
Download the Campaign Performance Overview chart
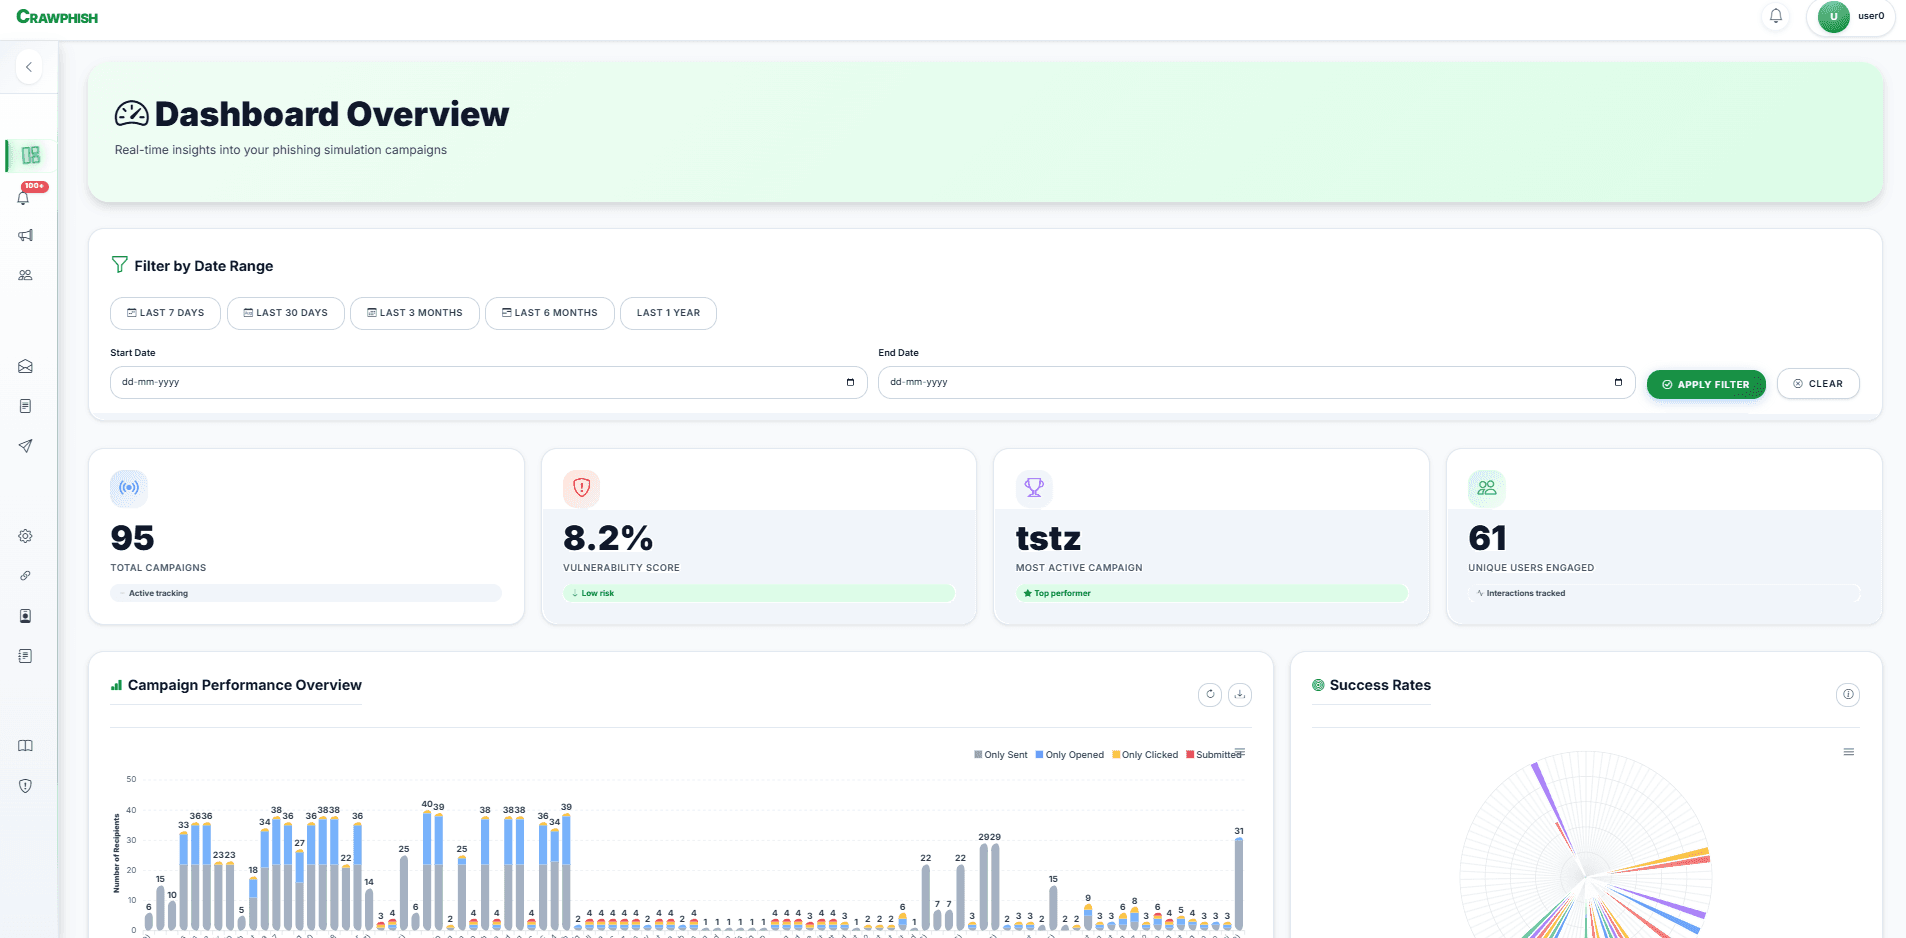pos(1240,694)
